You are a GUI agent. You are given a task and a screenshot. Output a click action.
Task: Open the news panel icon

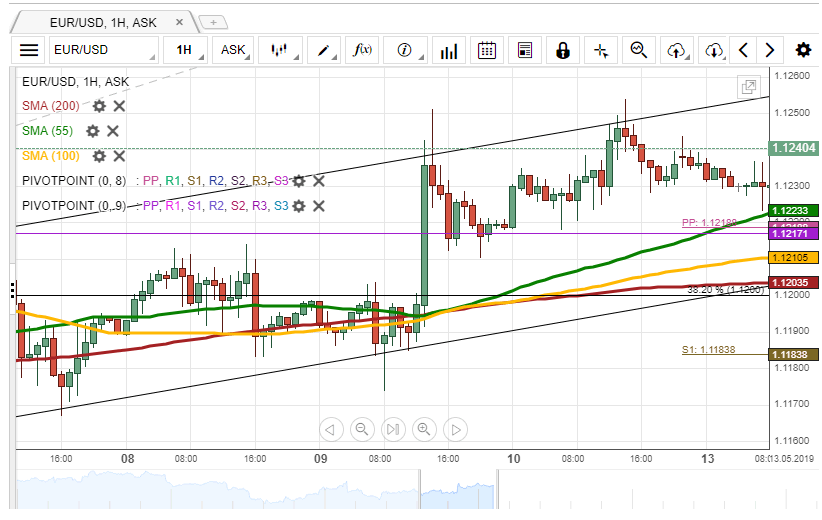[525, 50]
